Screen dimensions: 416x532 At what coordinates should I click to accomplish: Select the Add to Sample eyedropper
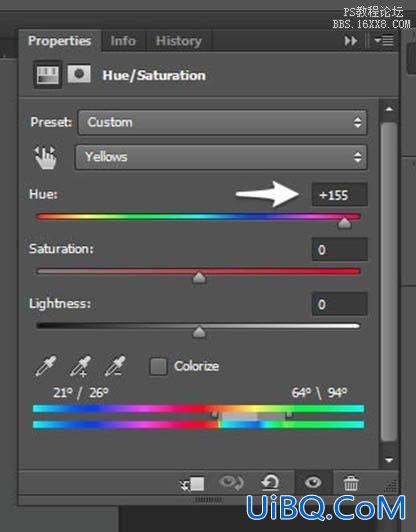pyautogui.click(x=80, y=366)
